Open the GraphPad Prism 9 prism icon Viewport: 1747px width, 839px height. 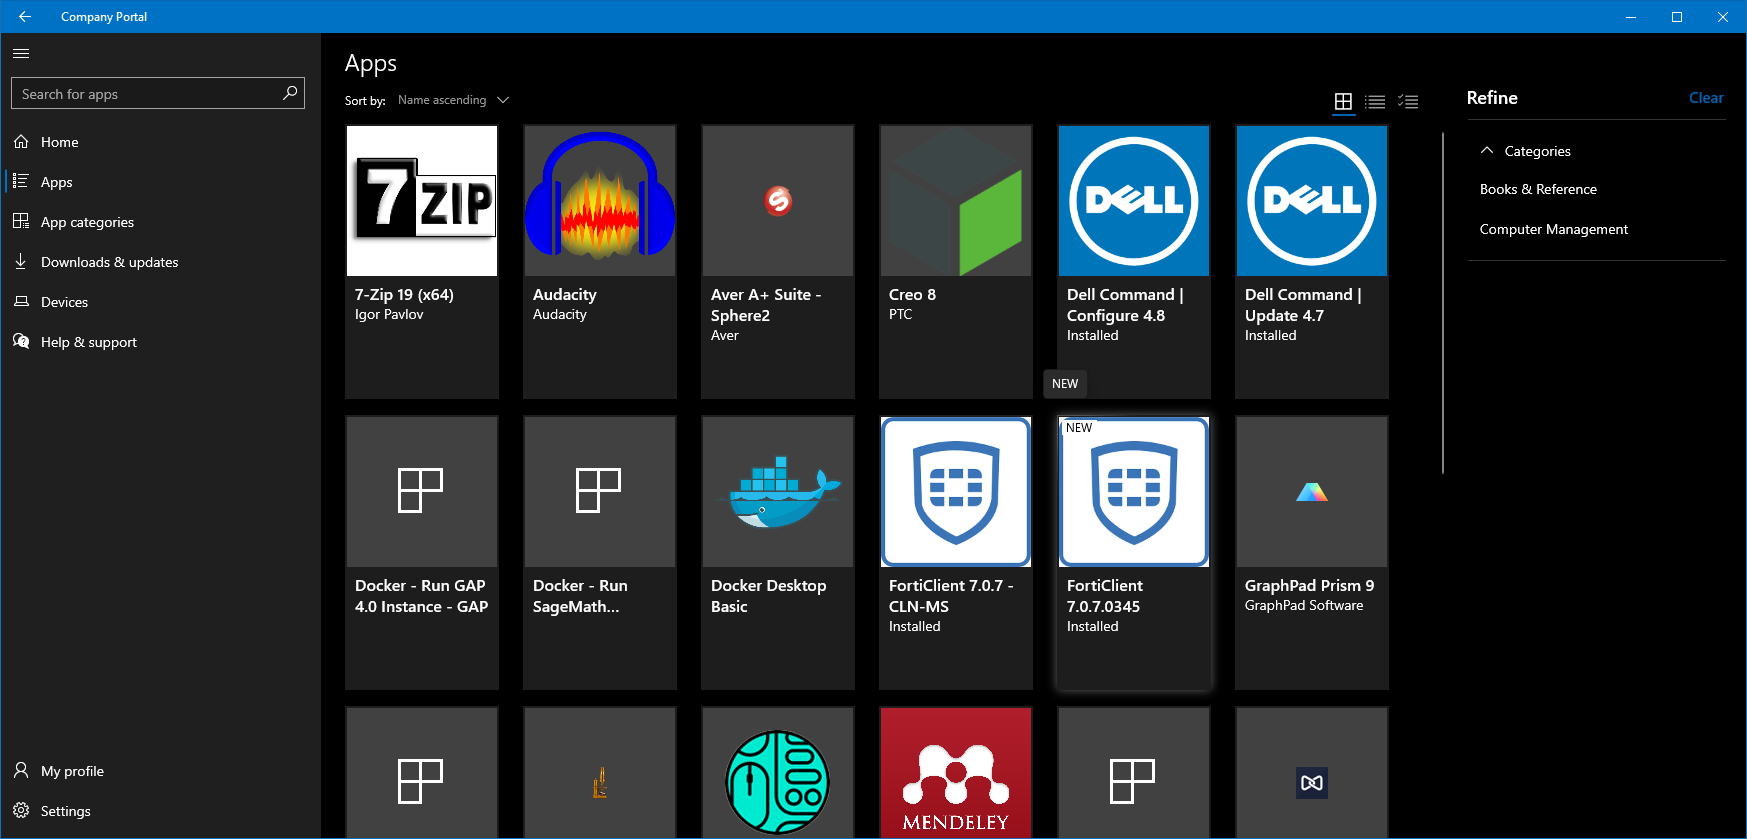click(1312, 492)
